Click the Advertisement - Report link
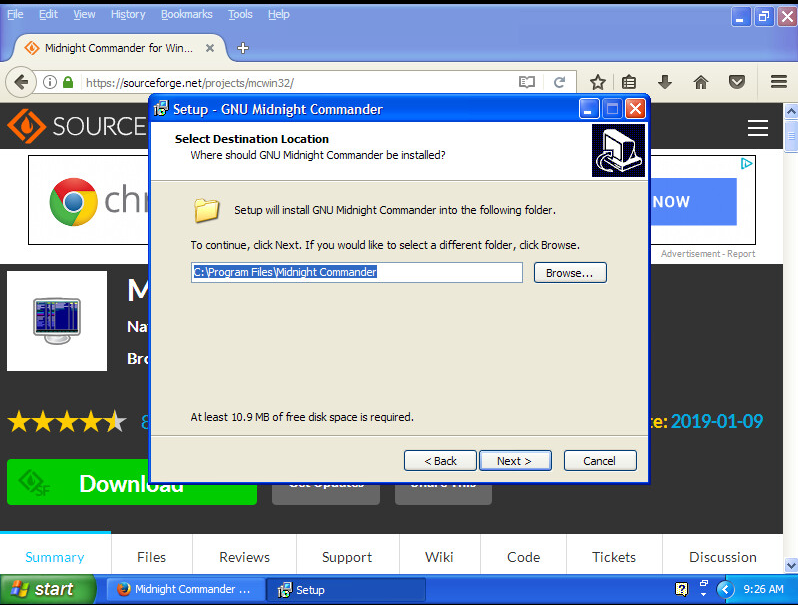Screen dimensions: 798x605 tap(708, 253)
